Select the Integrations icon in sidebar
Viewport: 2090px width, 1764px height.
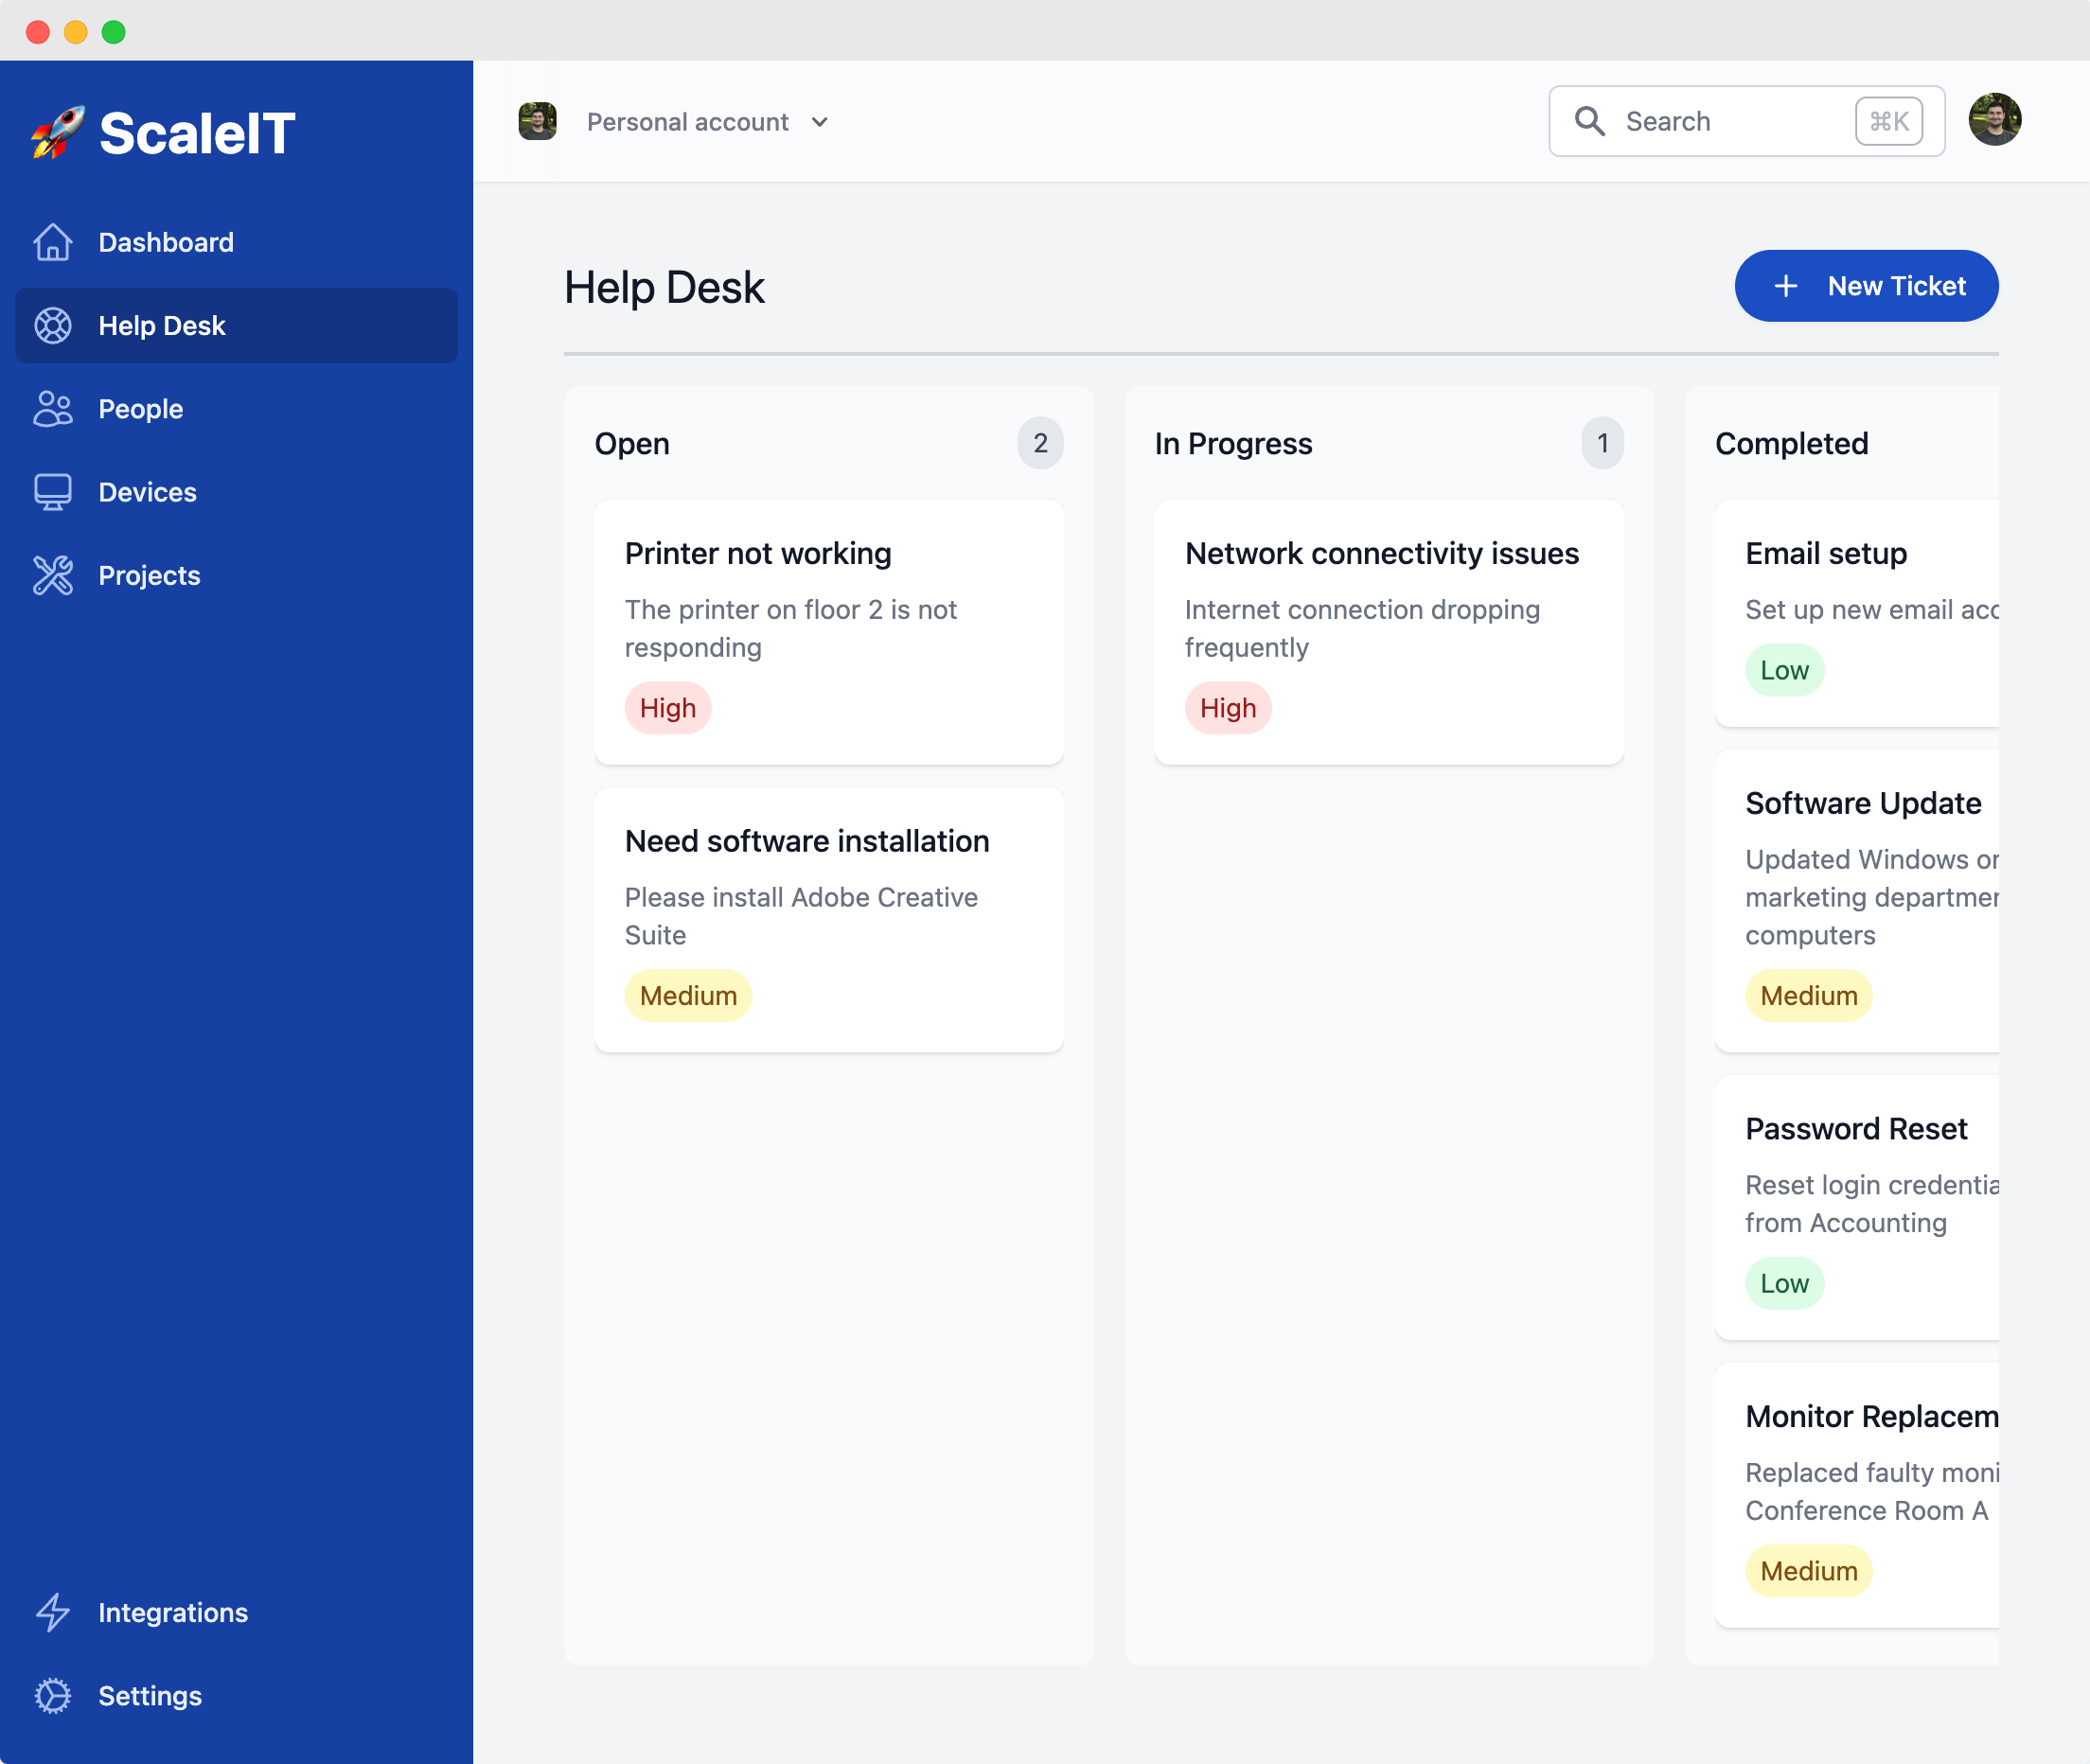[x=52, y=1612]
